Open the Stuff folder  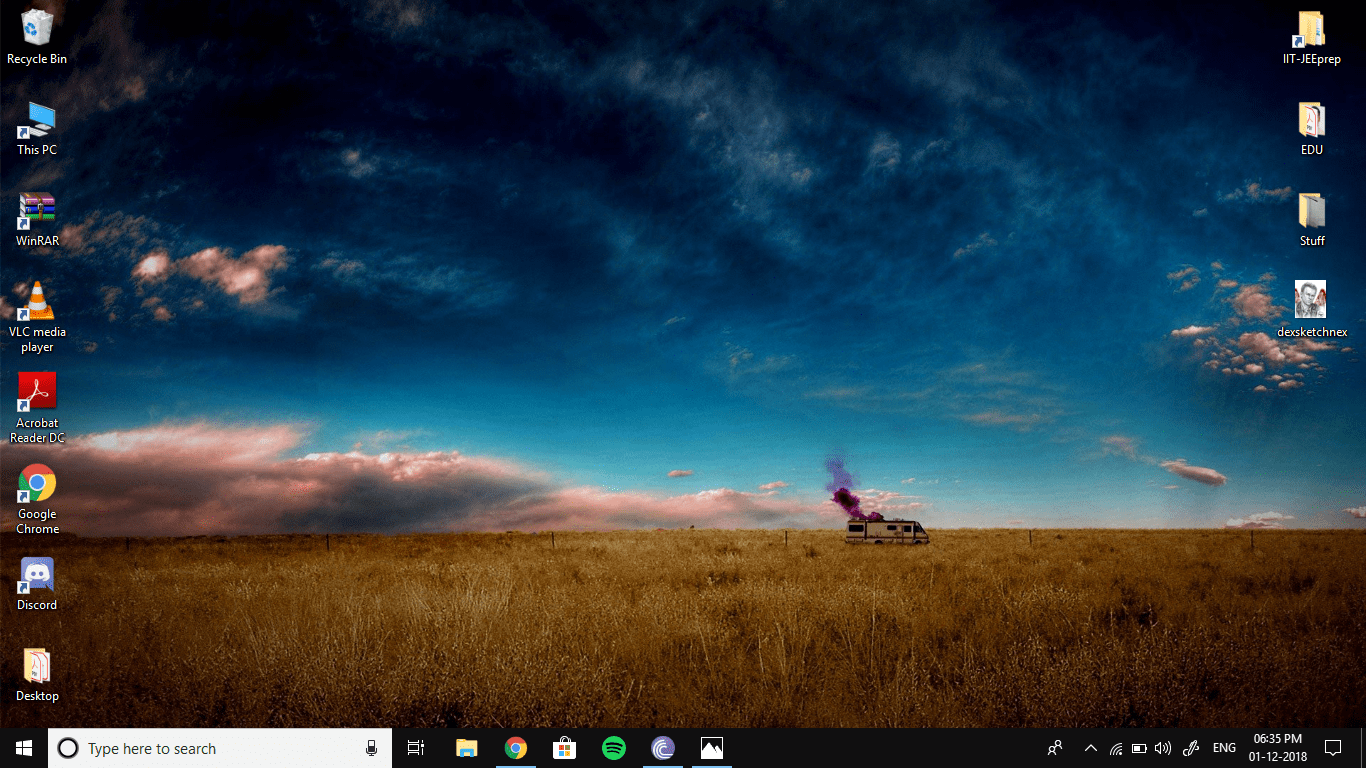1311,208
